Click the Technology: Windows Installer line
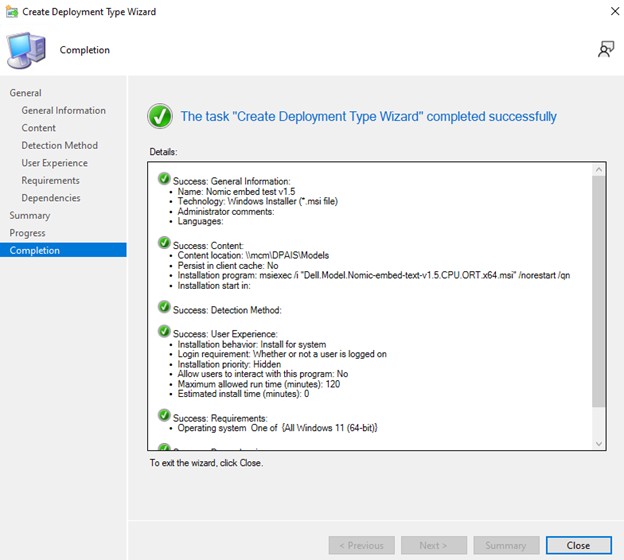The height and width of the screenshot is (560, 624). click(x=258, y=201)
